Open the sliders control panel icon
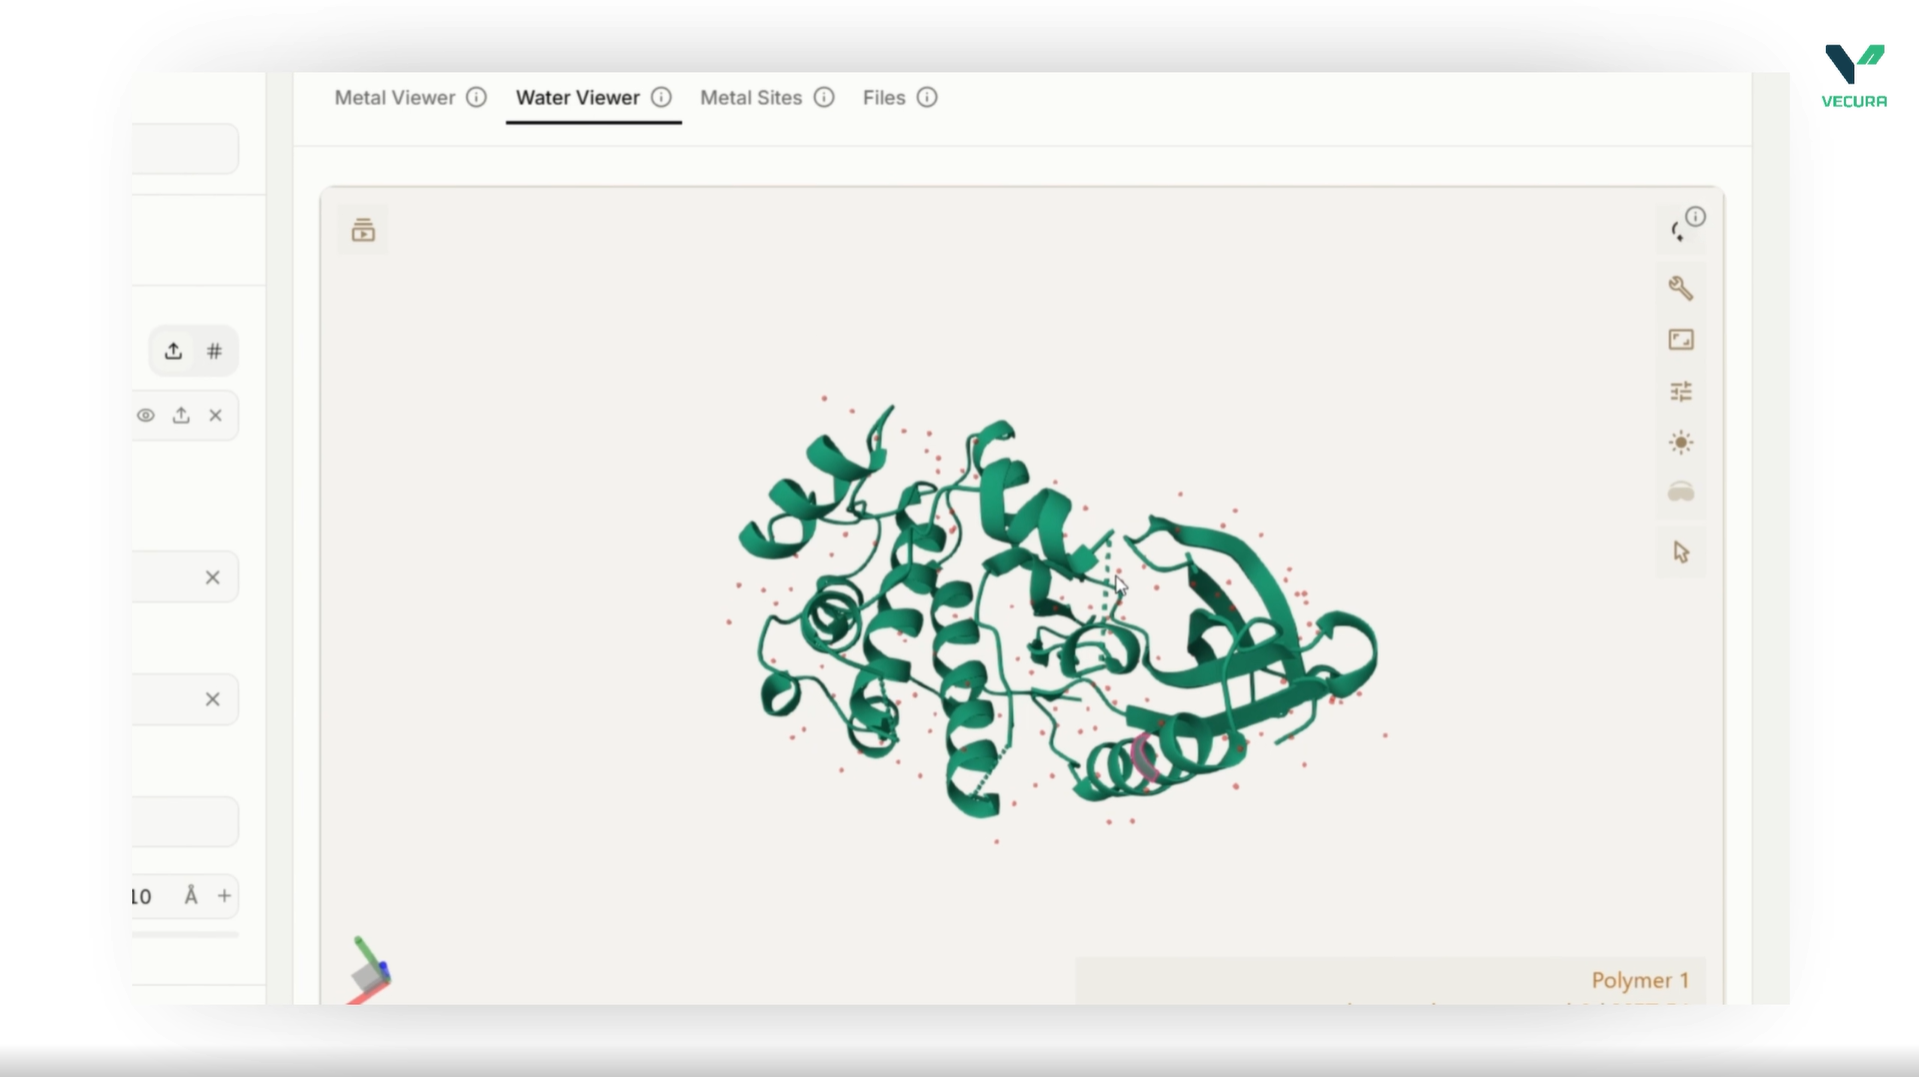This screenshot has height=1077, width=1919. [x=1681, y=391]
